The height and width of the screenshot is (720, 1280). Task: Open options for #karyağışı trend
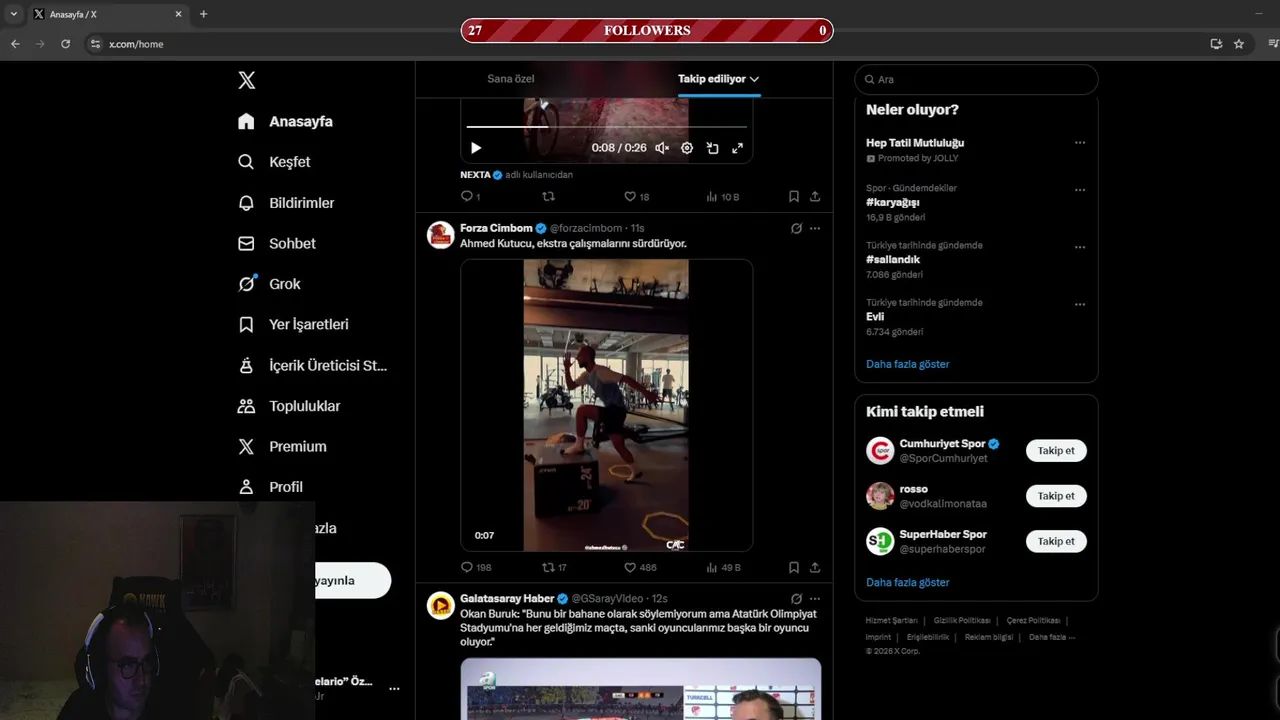point(1080,190)
